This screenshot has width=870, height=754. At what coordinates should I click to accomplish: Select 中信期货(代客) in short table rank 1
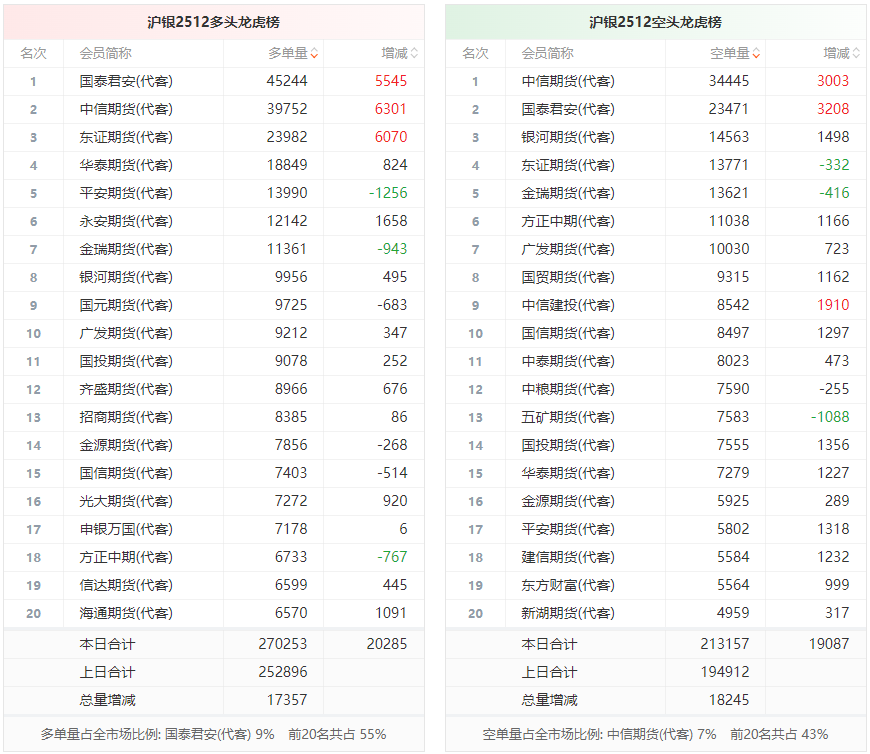[568, 81]
